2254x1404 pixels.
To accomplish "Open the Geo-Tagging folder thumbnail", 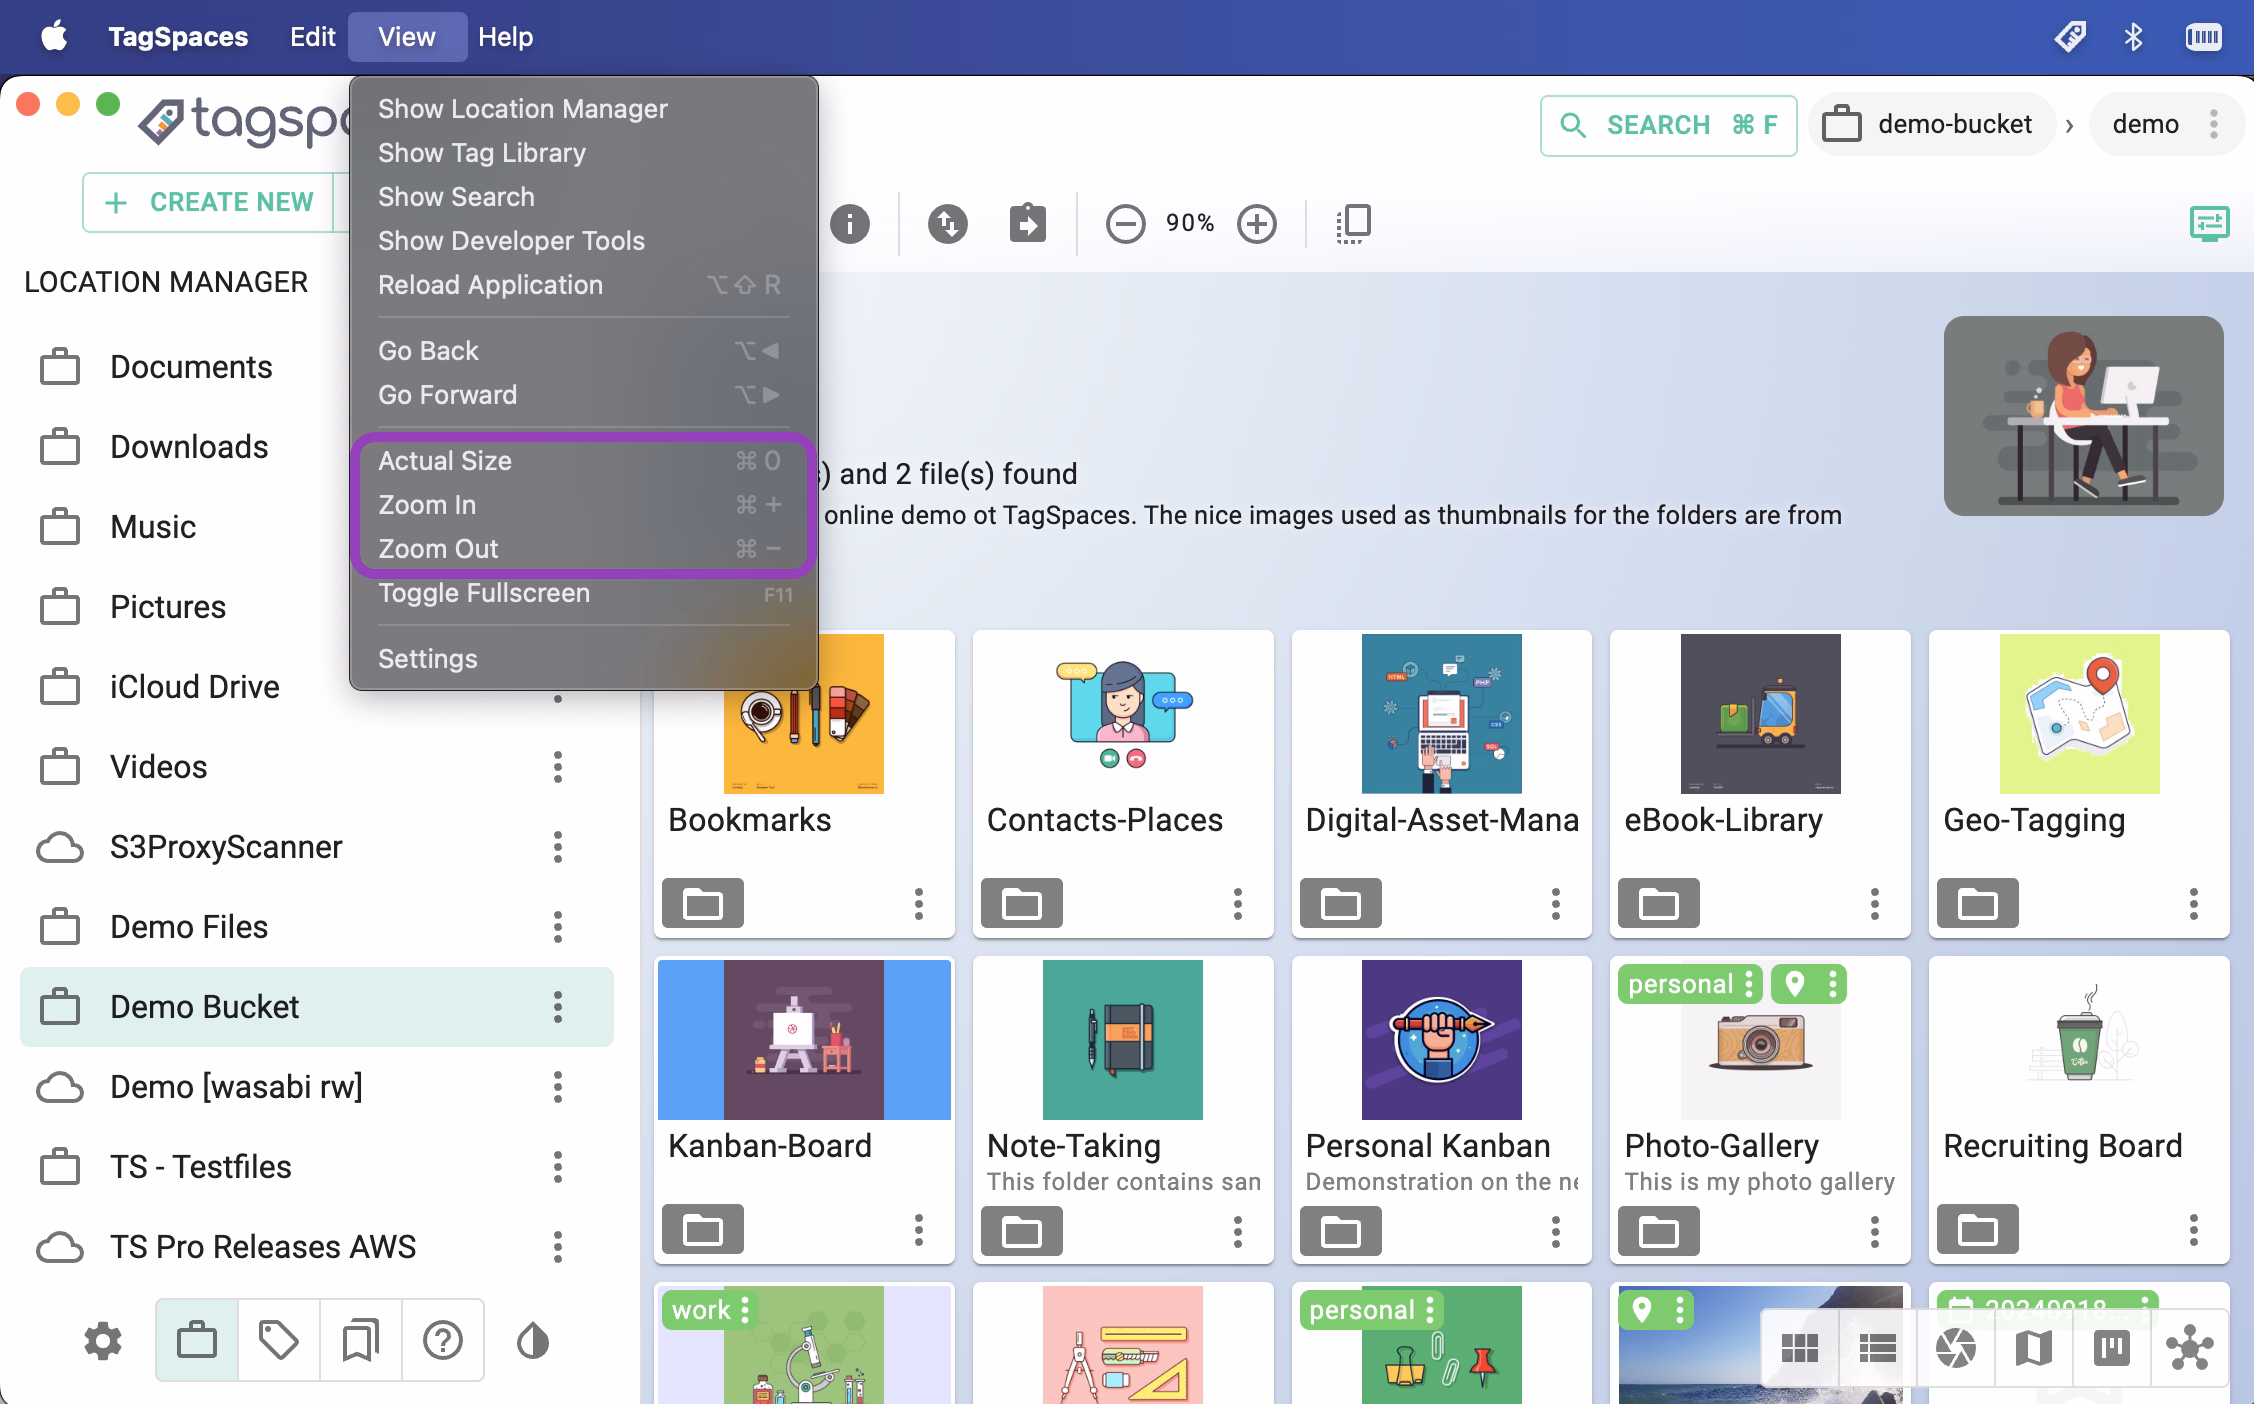I will tap(2078, 713).
